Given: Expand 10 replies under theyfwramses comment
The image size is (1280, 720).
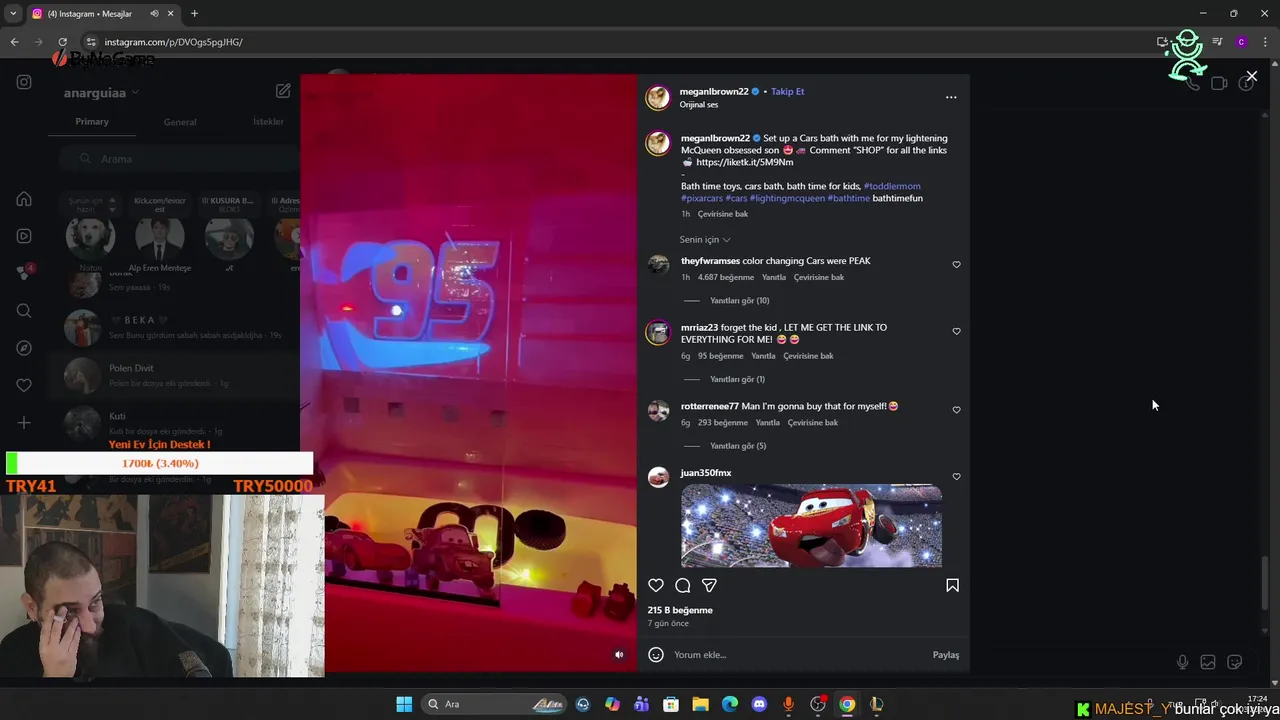Looking at the screenshot, I should pos(739,301).
